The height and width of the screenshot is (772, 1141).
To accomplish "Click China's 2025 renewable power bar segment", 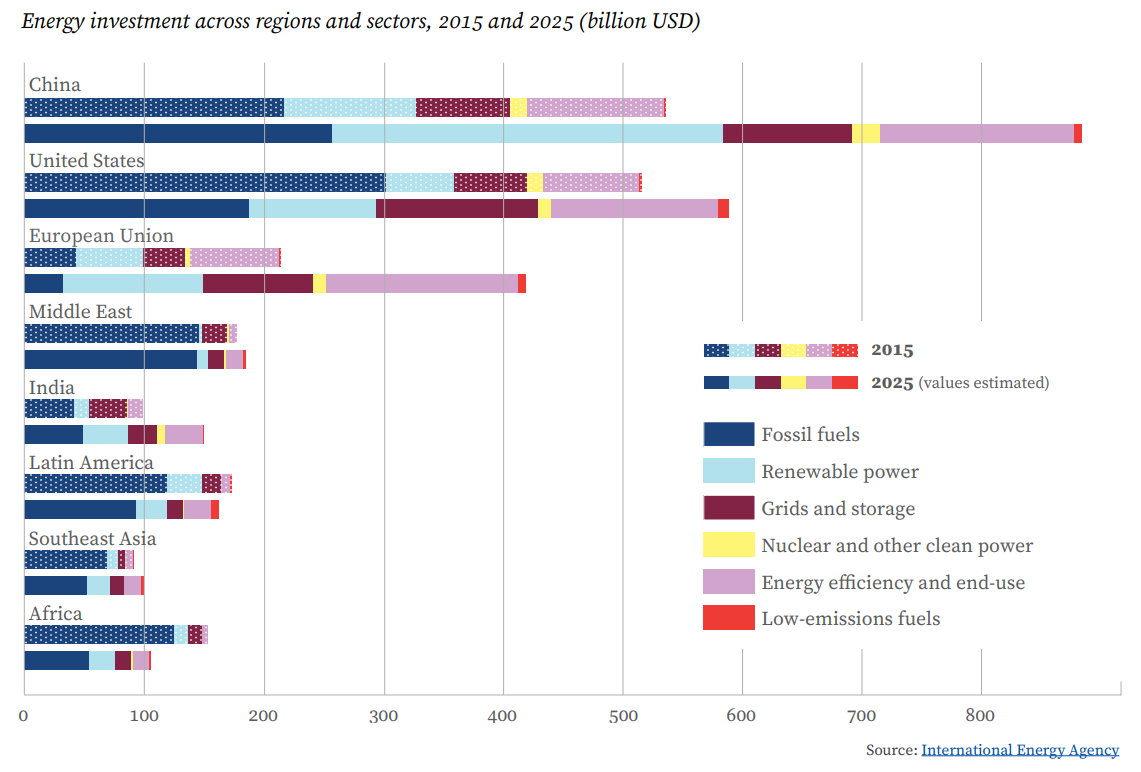I will pos(526,134).
